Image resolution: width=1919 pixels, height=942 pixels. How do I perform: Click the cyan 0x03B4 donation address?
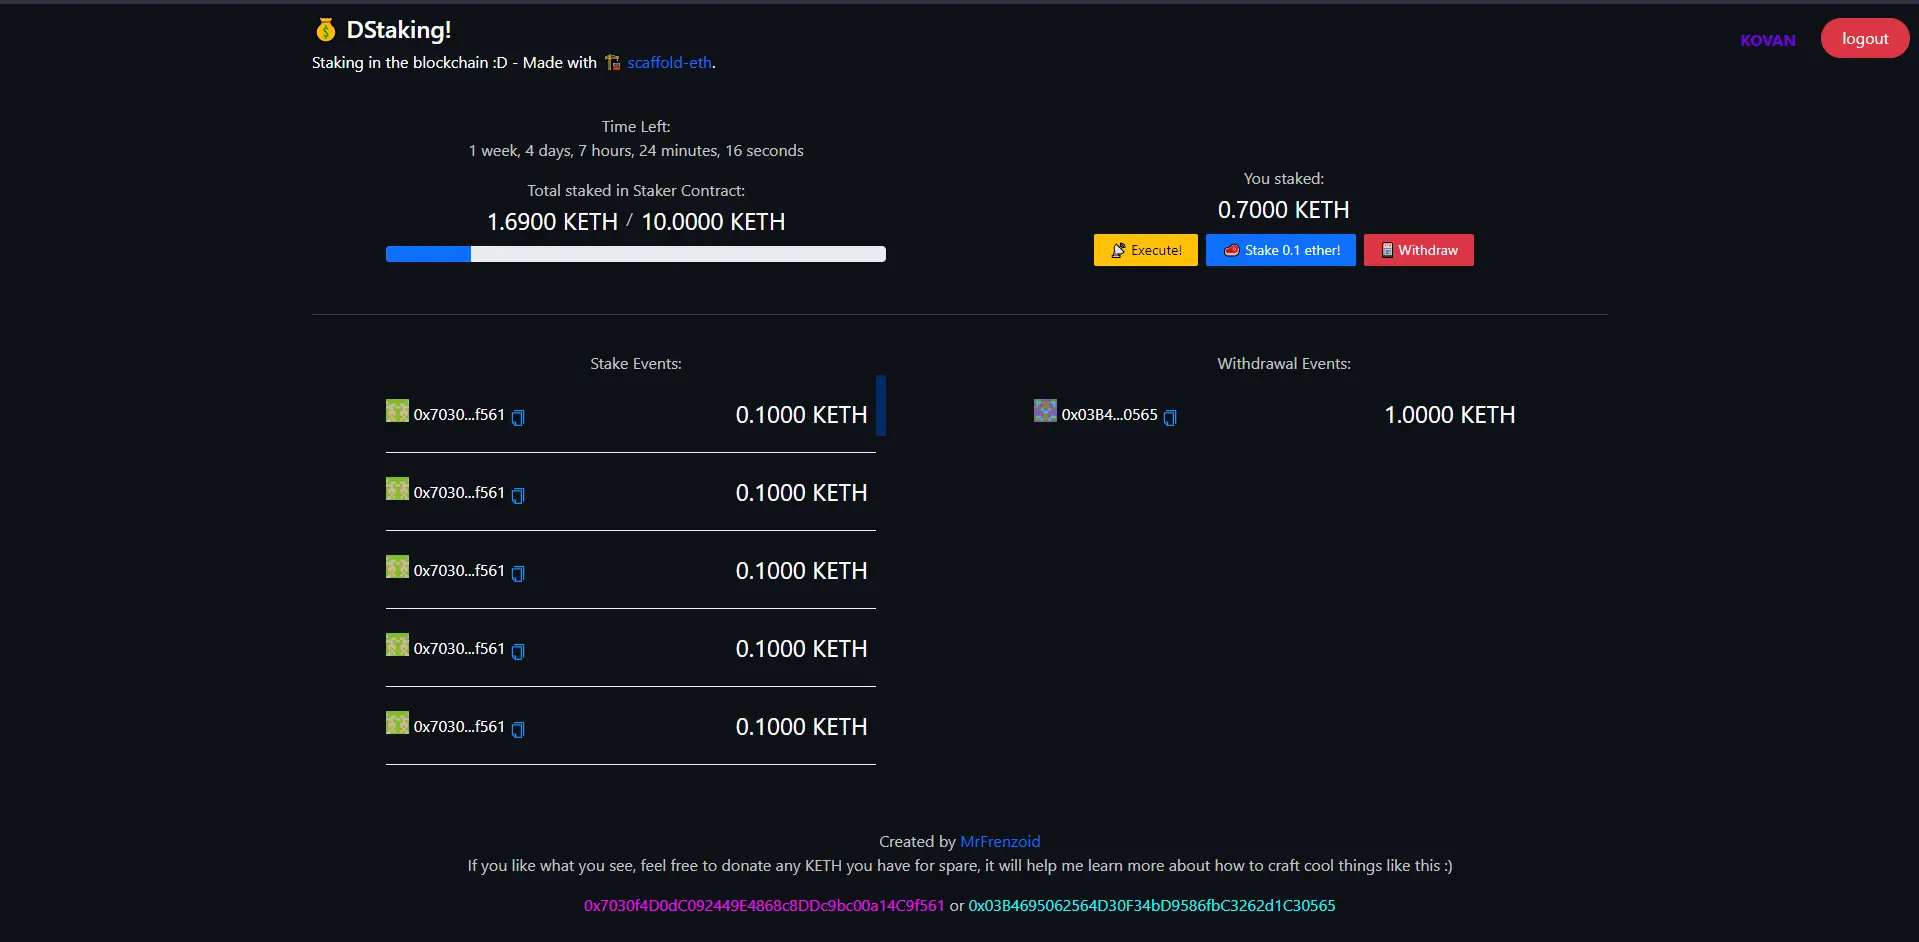pyautogui.click(x=1151, y=906)
